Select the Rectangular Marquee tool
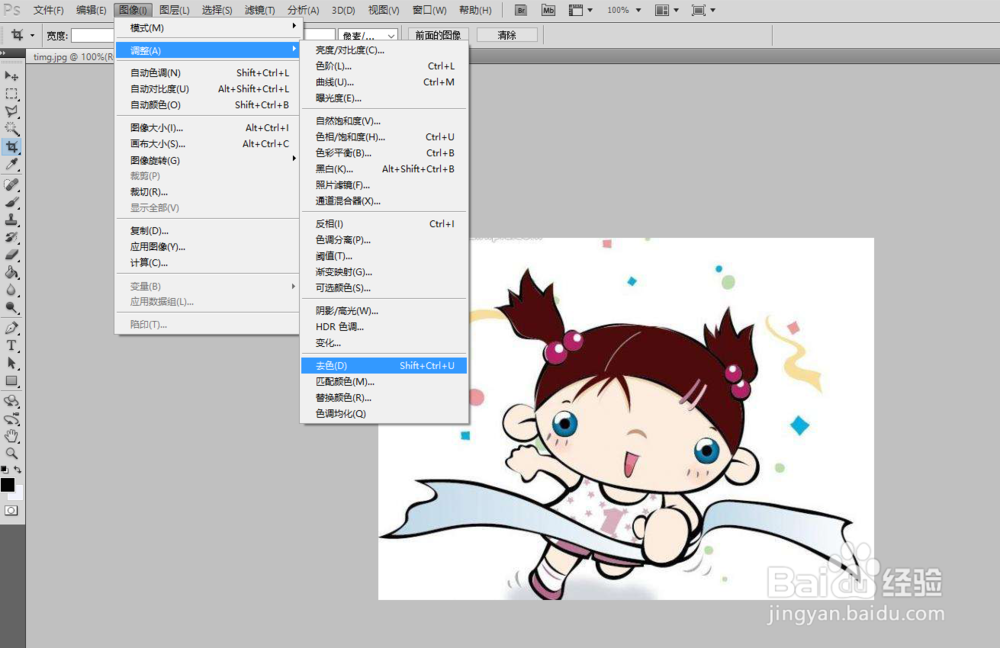The image size is (1000, 648). click(x=11, y=94)
